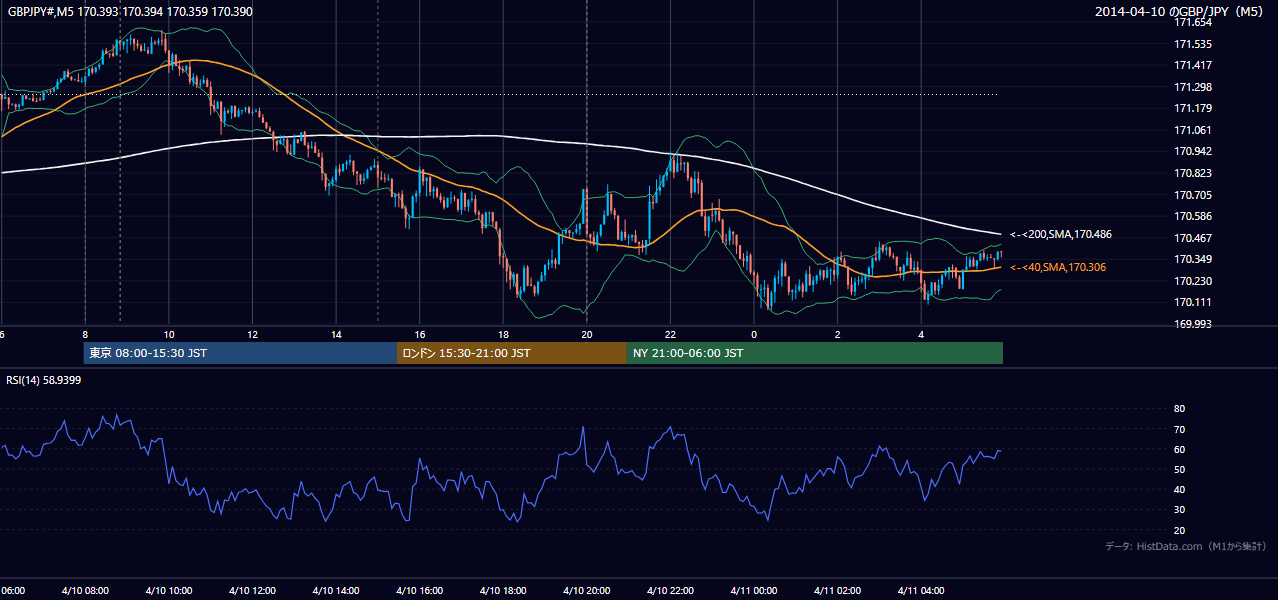Image resolution: width=1278 pixels, height=600 pixels.
Task: Click the RSI 30 level label
Action: 1180,510
